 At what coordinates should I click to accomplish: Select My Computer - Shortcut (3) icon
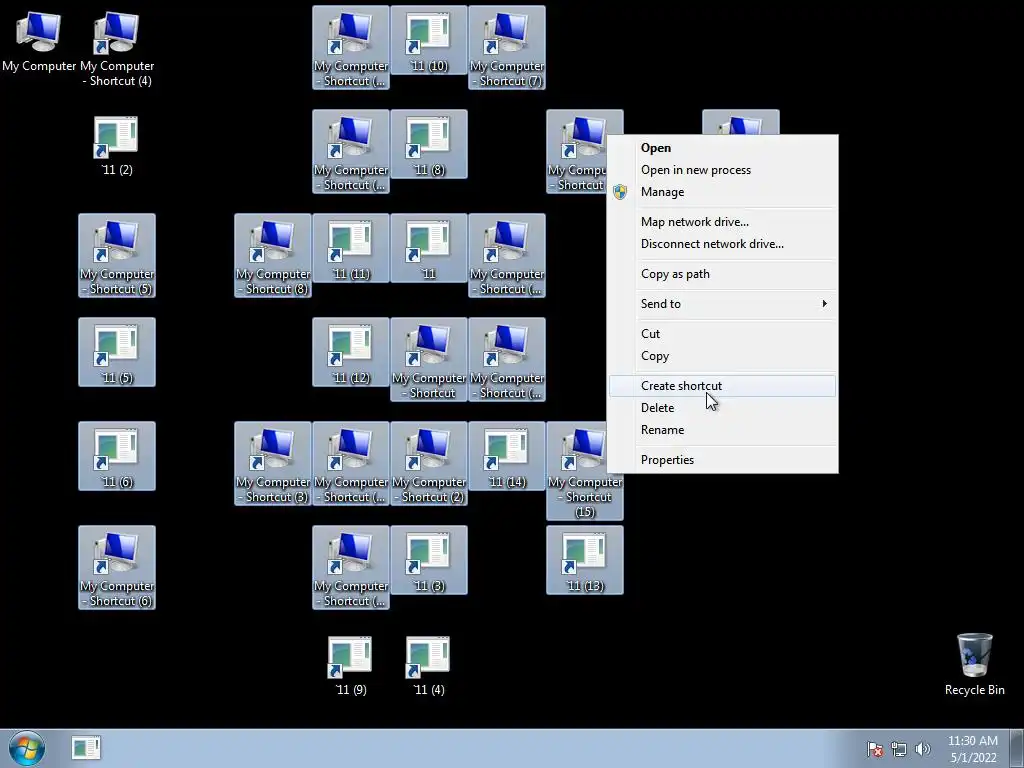[x=273, y=463]
